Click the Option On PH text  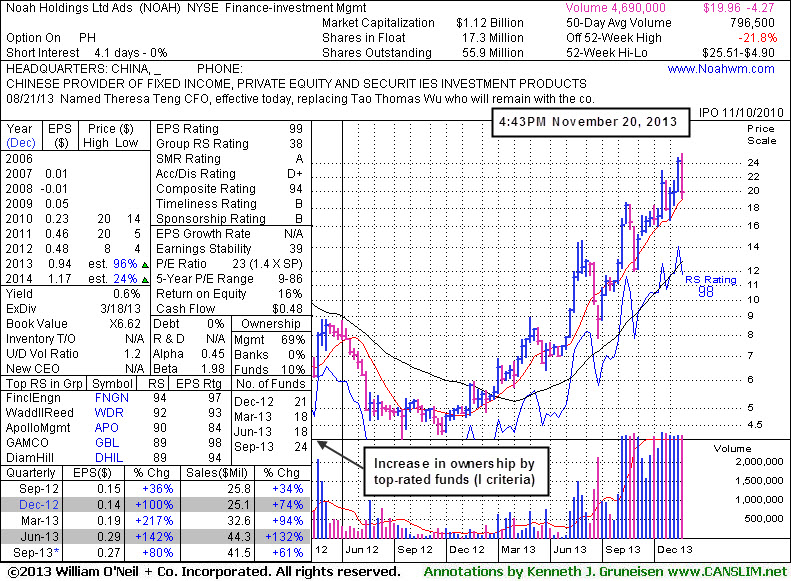point(51,38)
